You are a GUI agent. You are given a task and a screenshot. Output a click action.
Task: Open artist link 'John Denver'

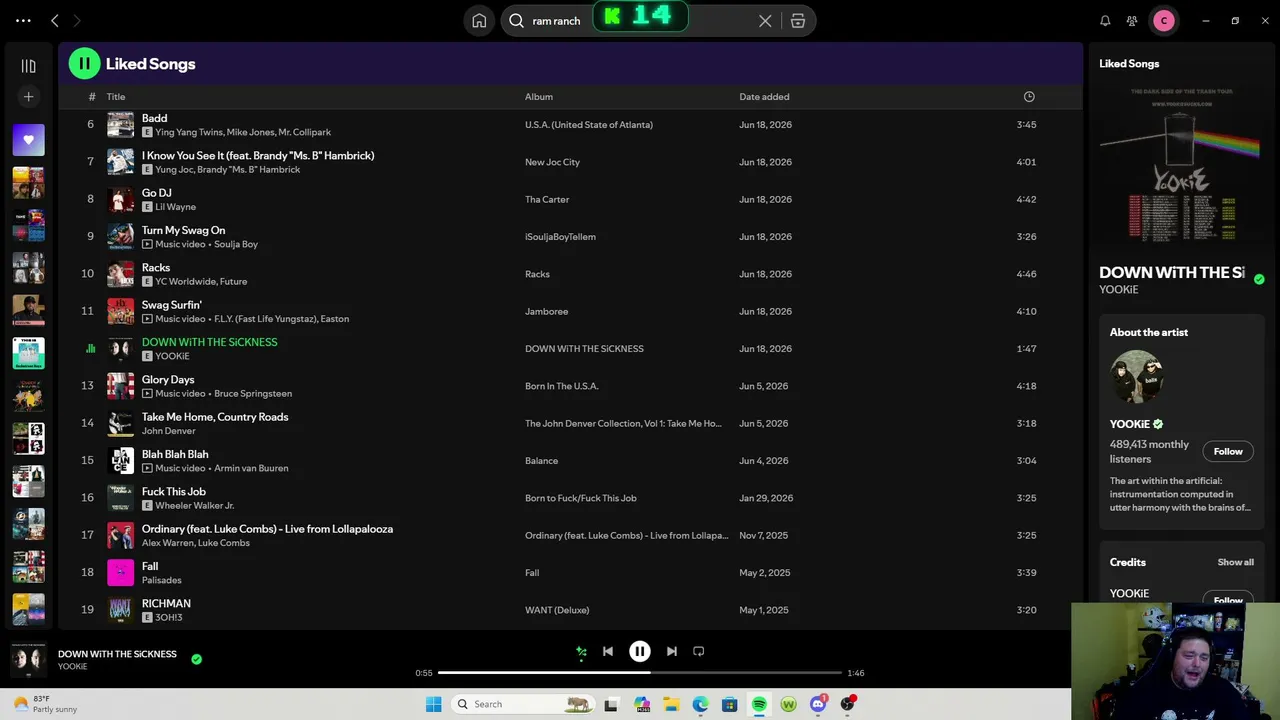(168, 431)
